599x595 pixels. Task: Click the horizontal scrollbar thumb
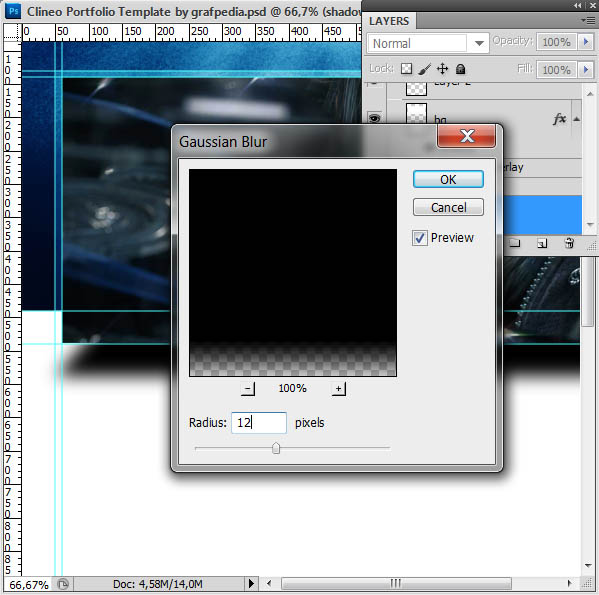click(x=396, y=583)
